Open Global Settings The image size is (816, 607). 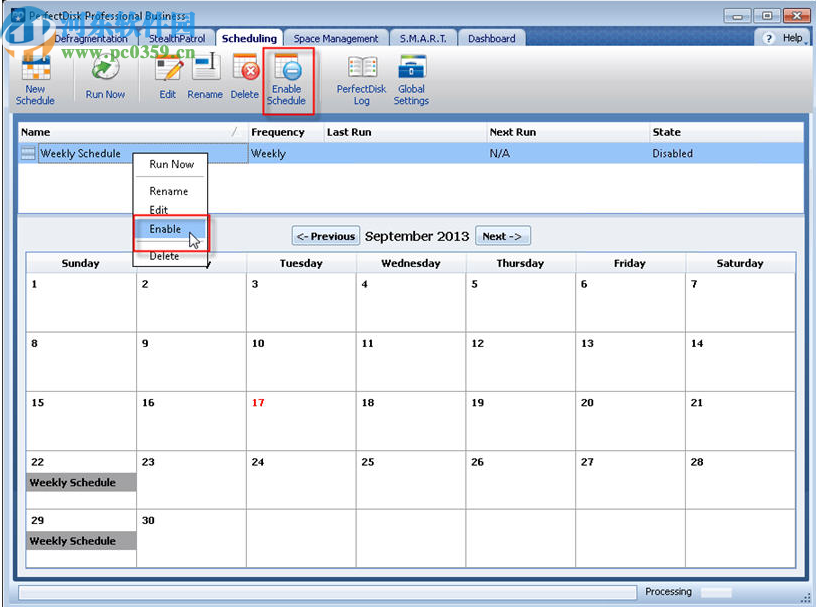pyautogui.click(x=411, y=80)
